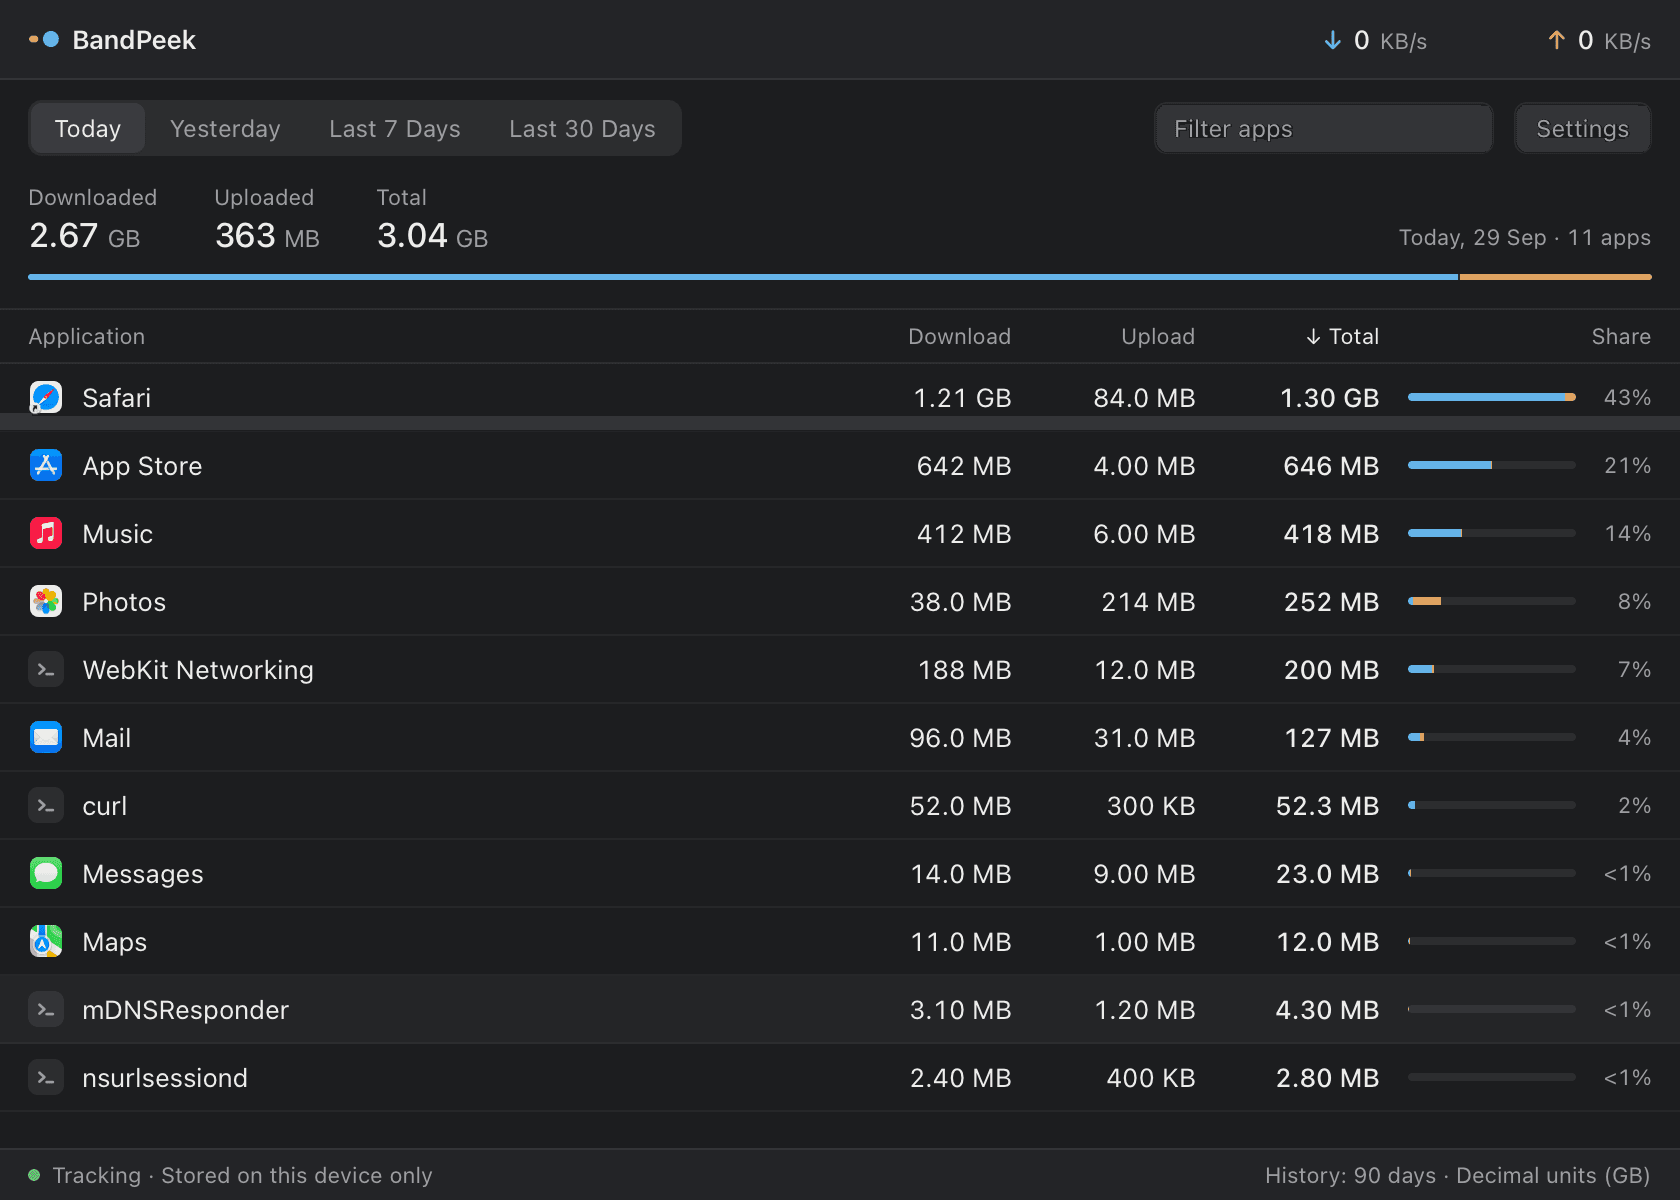
Task: Click Mail's 127 MB total
Action: 1331,738
